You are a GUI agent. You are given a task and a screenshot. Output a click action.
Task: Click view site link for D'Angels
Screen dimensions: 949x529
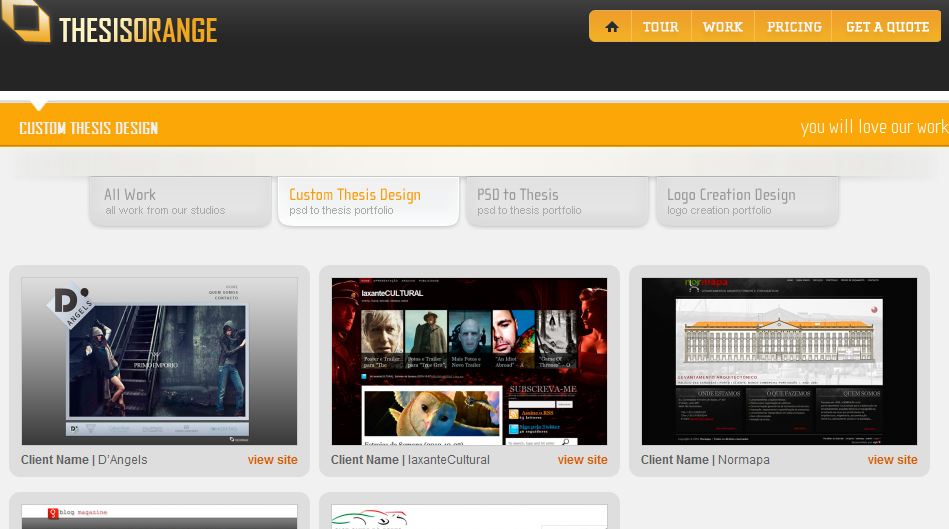coord(272,460)
